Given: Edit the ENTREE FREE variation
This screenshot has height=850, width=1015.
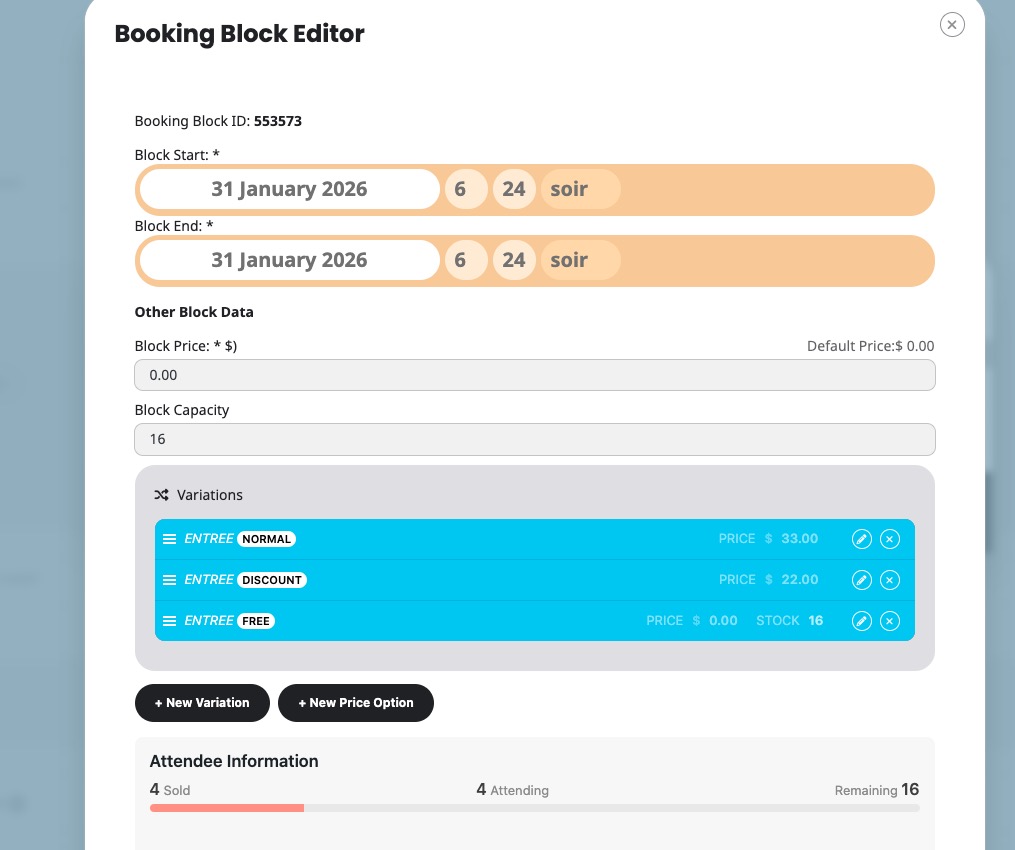Looking at the screenshot, I should [861, 621].
